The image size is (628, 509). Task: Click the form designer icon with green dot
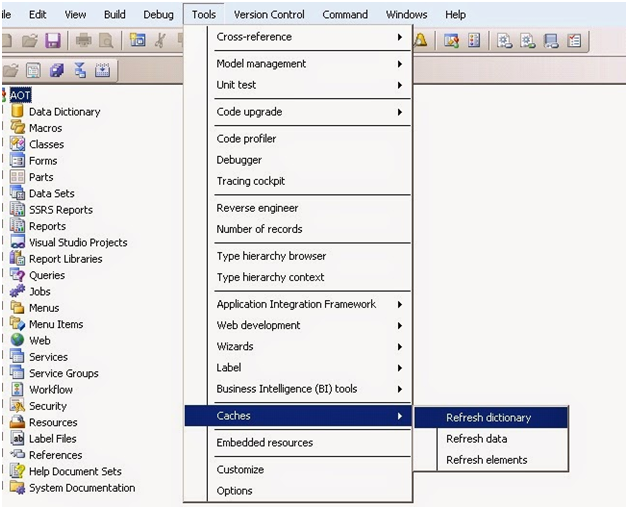(x=451, y=40)
